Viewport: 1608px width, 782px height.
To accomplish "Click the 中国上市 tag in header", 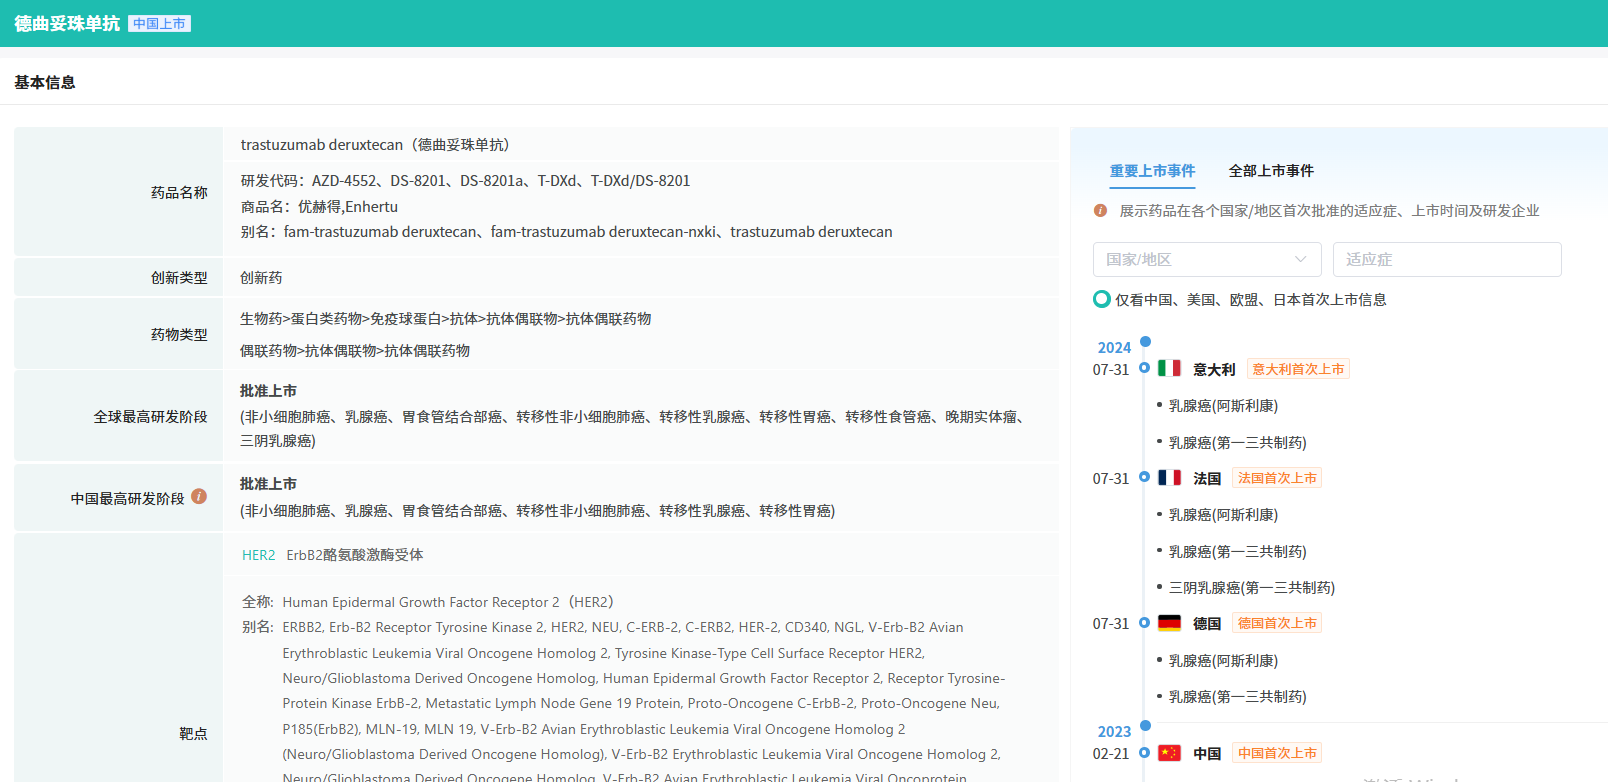I will pyautogui.click(x=159, y=24).
